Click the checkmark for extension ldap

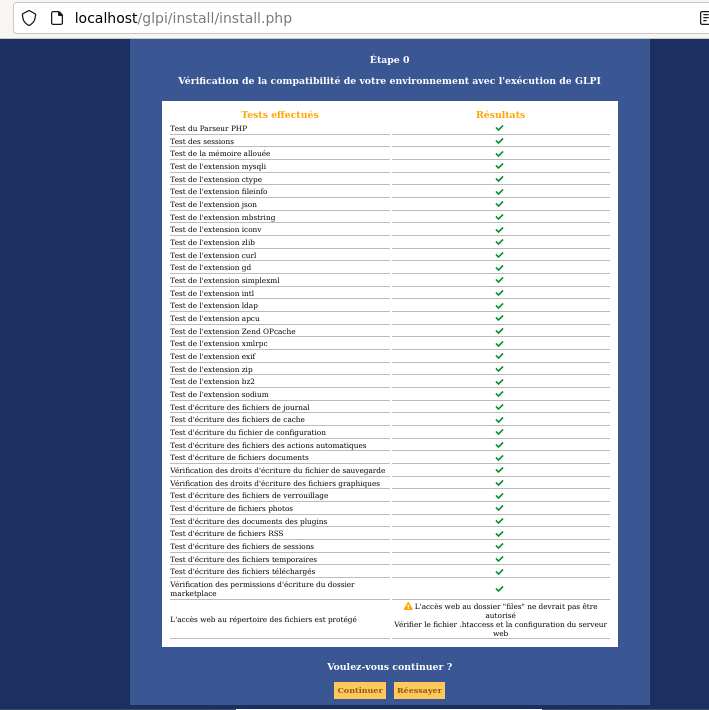[499, 306]
